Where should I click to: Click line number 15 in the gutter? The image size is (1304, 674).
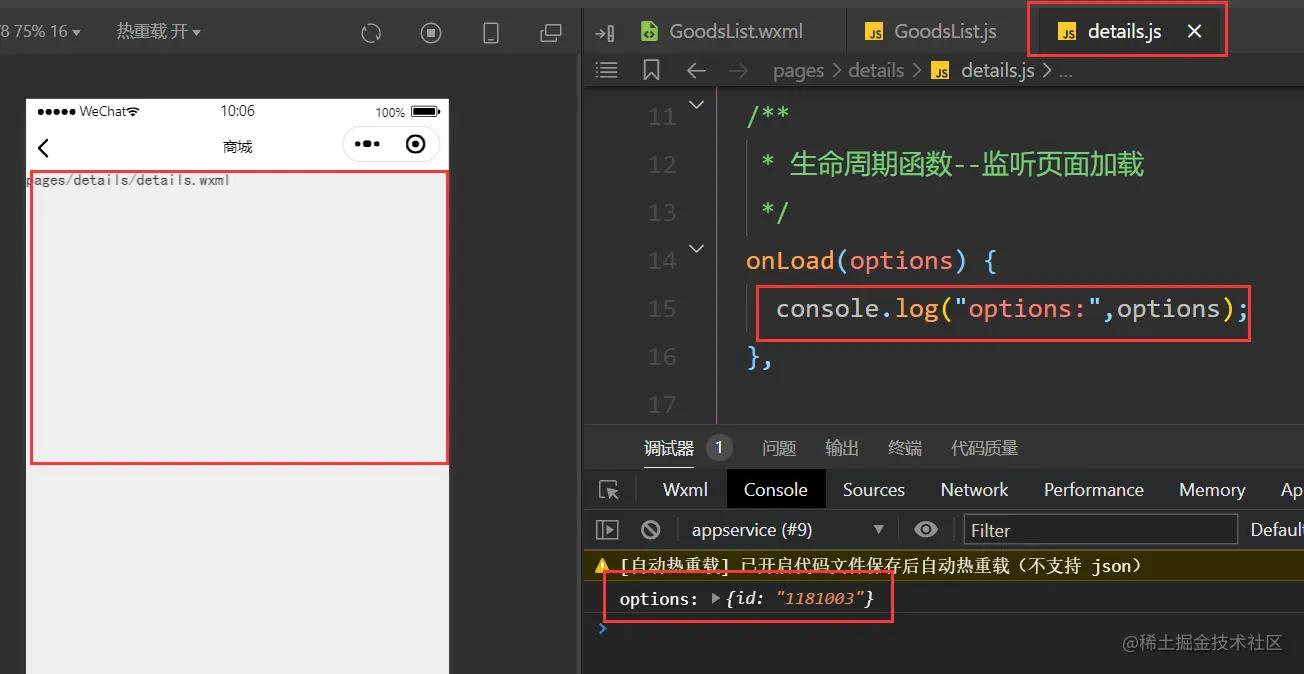[662, 309]
